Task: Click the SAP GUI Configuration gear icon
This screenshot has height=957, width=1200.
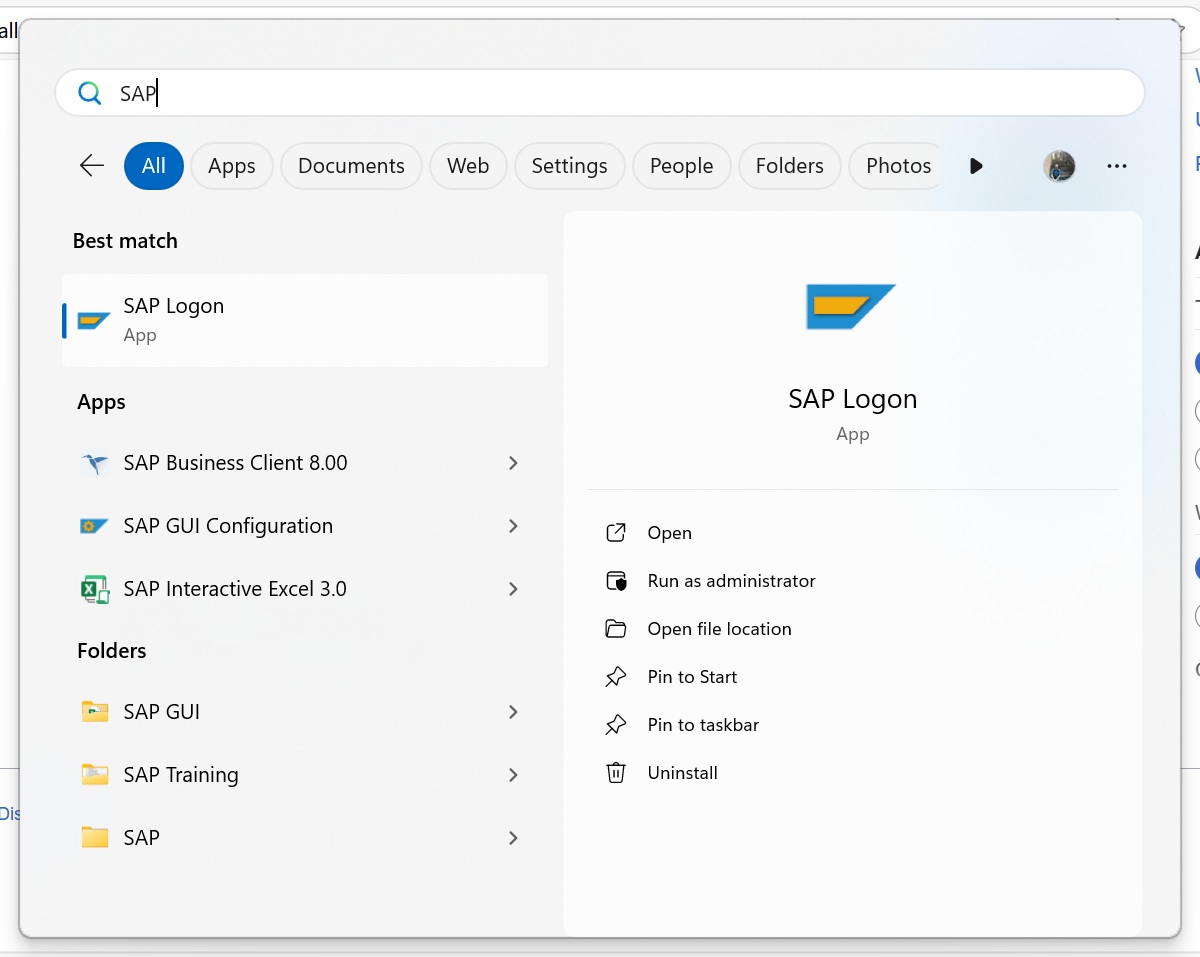Action: coord(94,526)
